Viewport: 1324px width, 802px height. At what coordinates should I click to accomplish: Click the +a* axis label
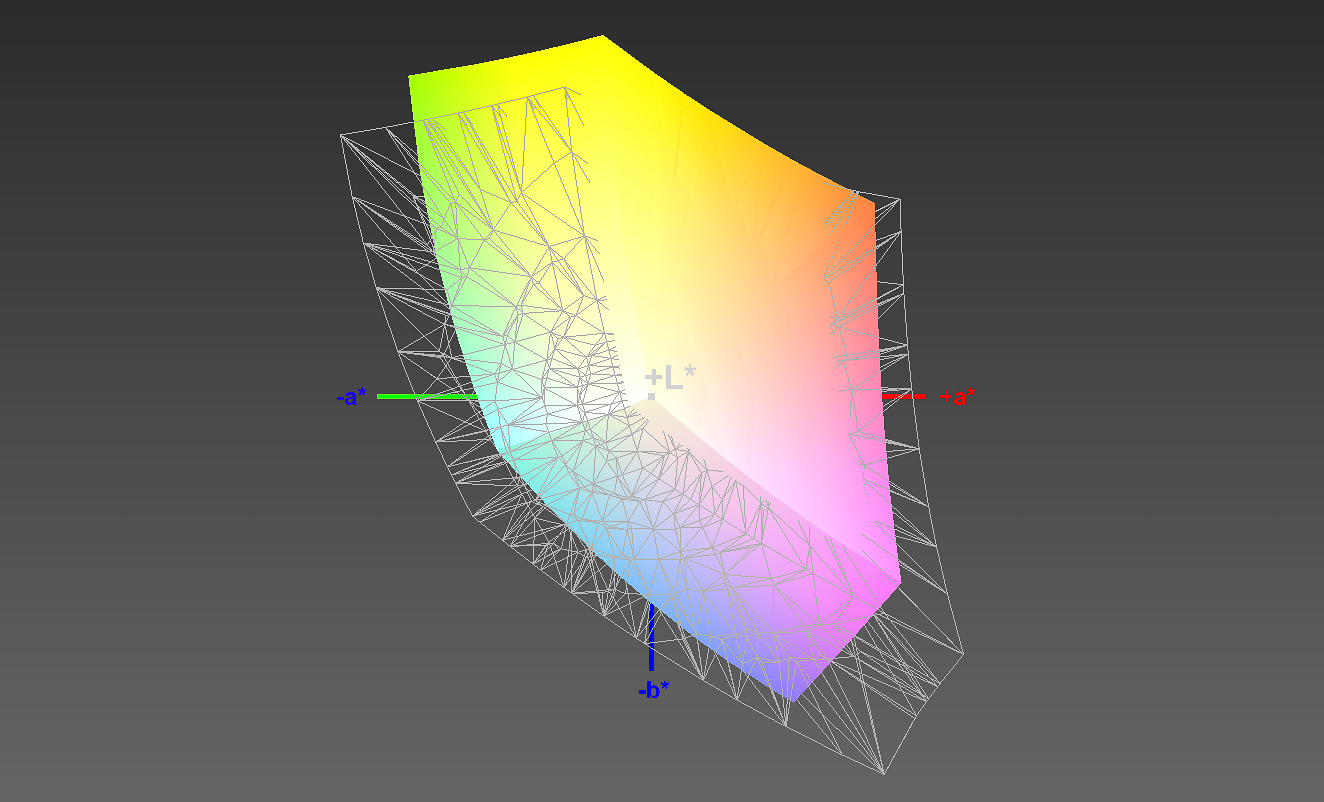tap(957, 397)
